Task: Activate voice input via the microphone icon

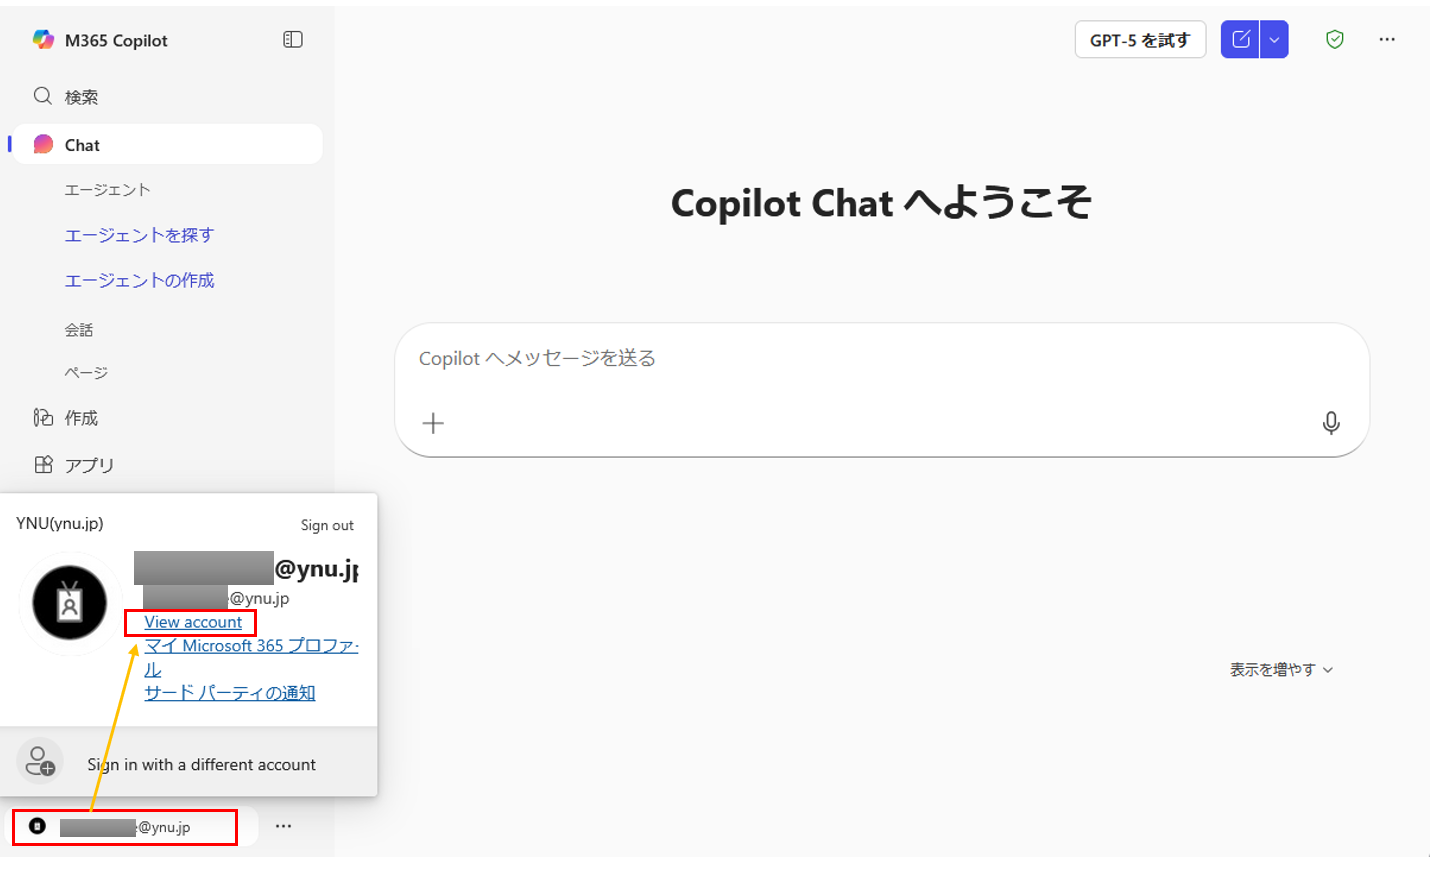Action: click(x=1331, y=423)
